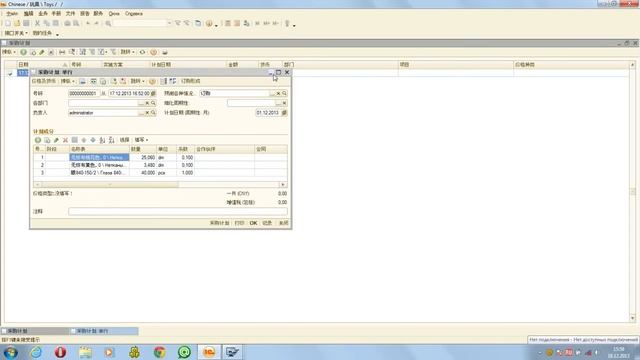Open the menu bar item left of Окна
640x360 pixels.
pos(98,14)
